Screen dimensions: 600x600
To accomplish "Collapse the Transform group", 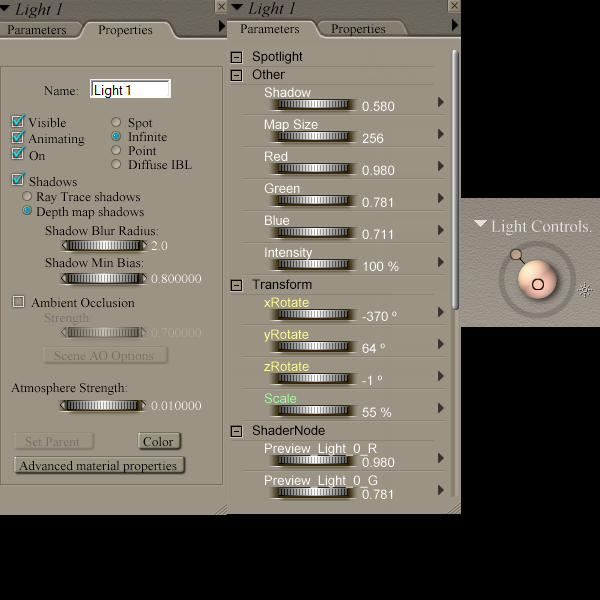I will point(236,285).
